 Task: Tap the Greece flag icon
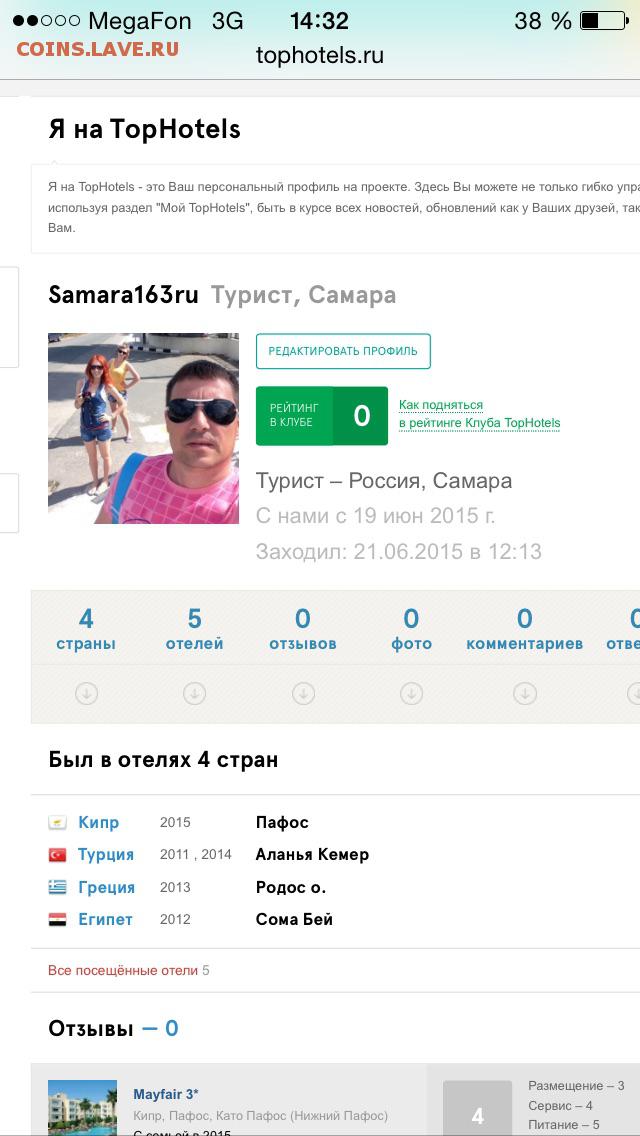pyautogui.click(x=57, y=887)
